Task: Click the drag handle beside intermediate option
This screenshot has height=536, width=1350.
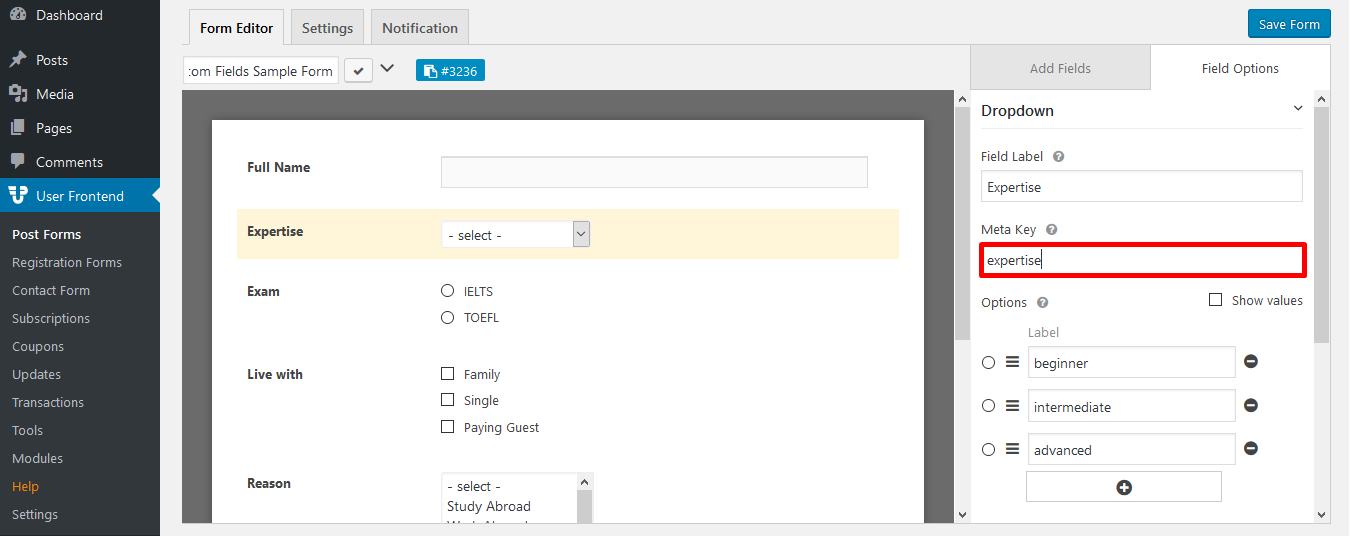Action: click(x=1012, y=406)
